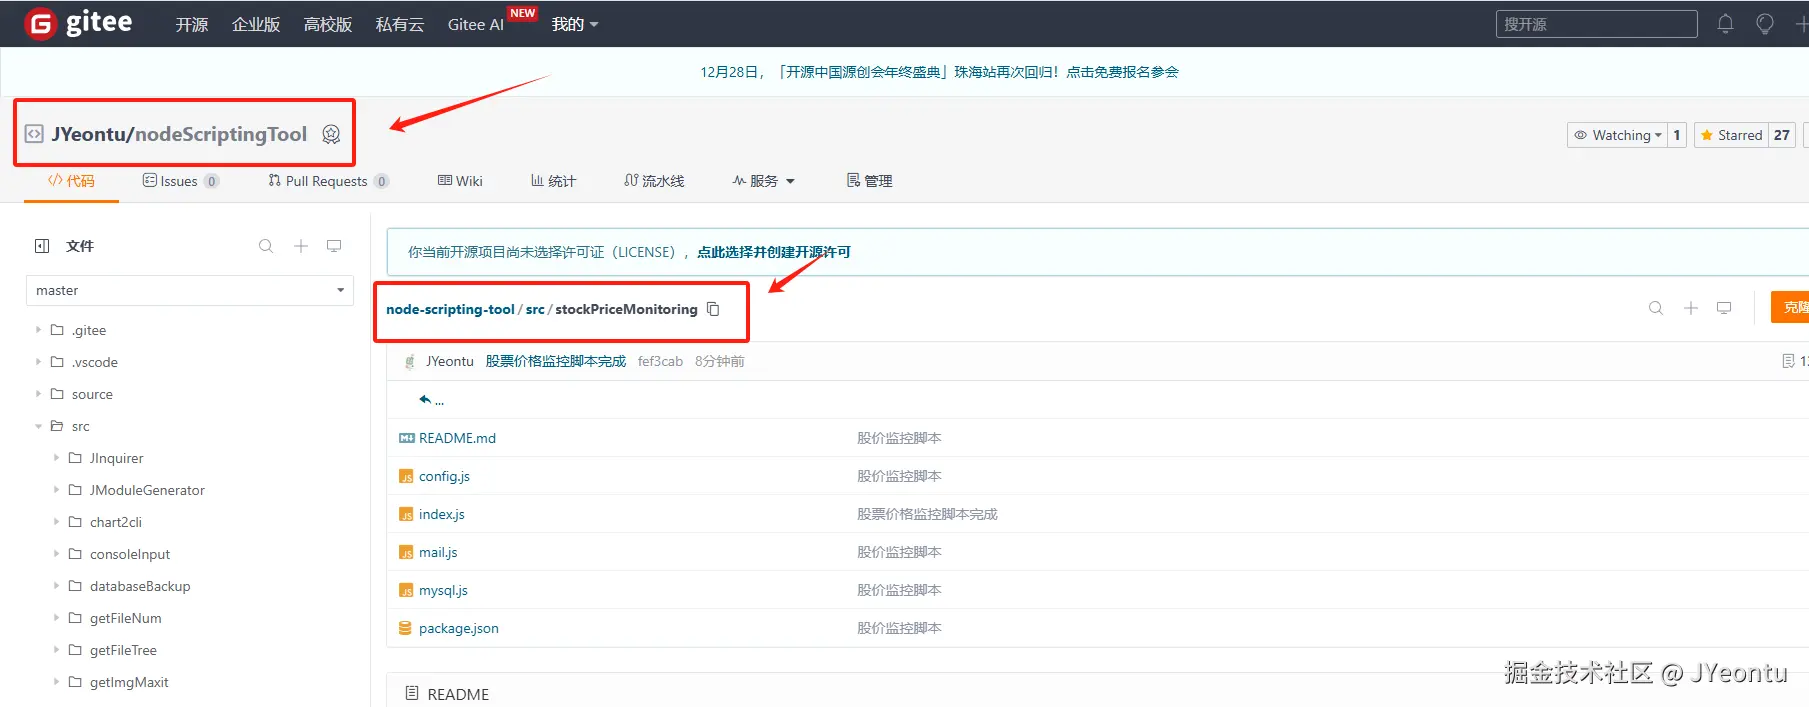The width and height of the screenshot is (1809, 707).
Task: Copy the stockPriceMonitoring path with the copy icon
Action: coord(713,309)
